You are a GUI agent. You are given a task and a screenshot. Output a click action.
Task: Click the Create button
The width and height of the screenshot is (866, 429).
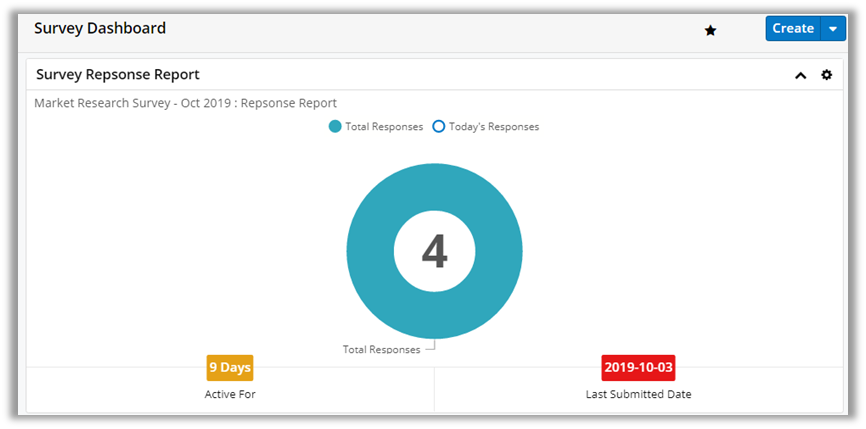tap(792, 29)
